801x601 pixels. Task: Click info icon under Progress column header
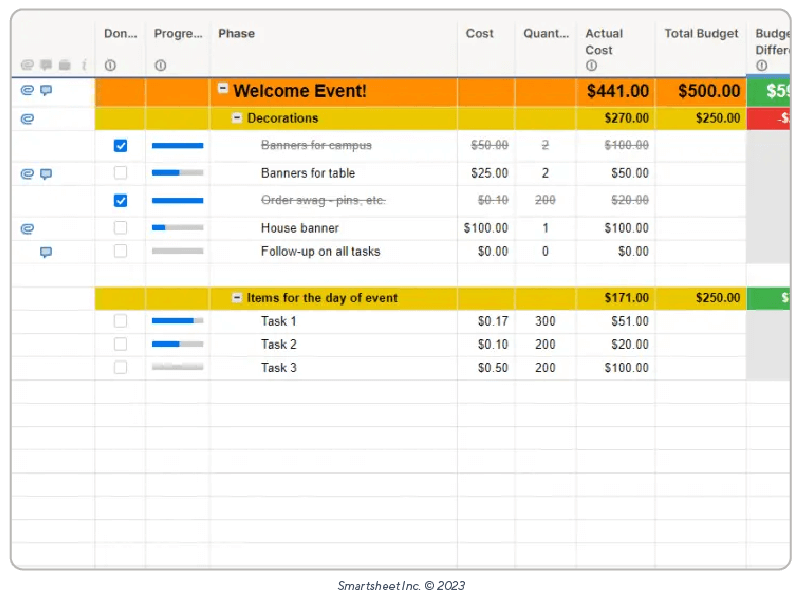[x=159, y=65]
